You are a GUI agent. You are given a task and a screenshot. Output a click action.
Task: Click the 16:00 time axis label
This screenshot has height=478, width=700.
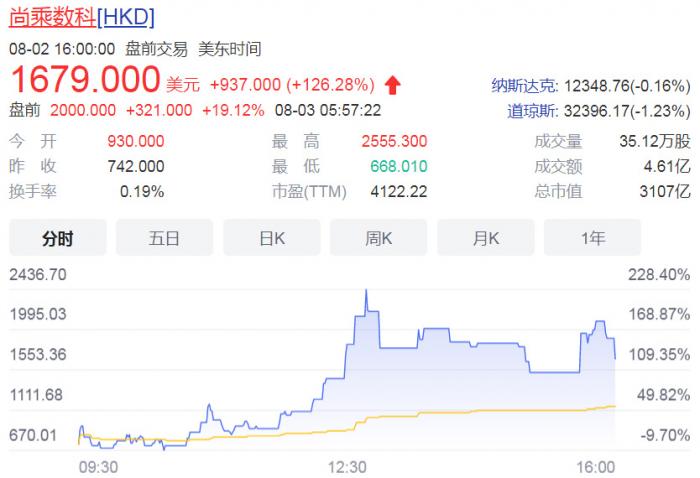tap(597, 466)
